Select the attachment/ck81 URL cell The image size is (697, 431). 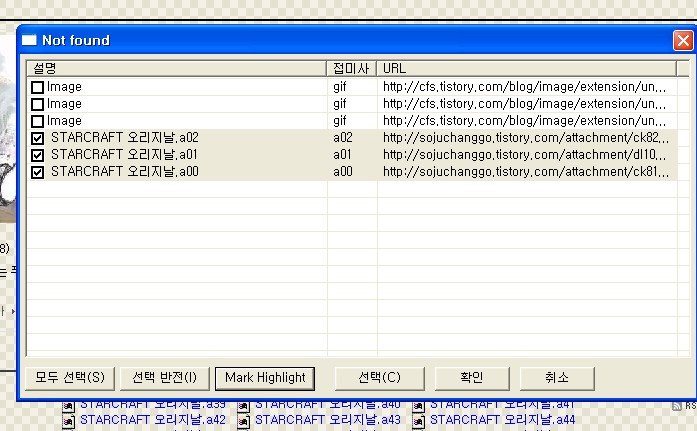click(526, 172)
